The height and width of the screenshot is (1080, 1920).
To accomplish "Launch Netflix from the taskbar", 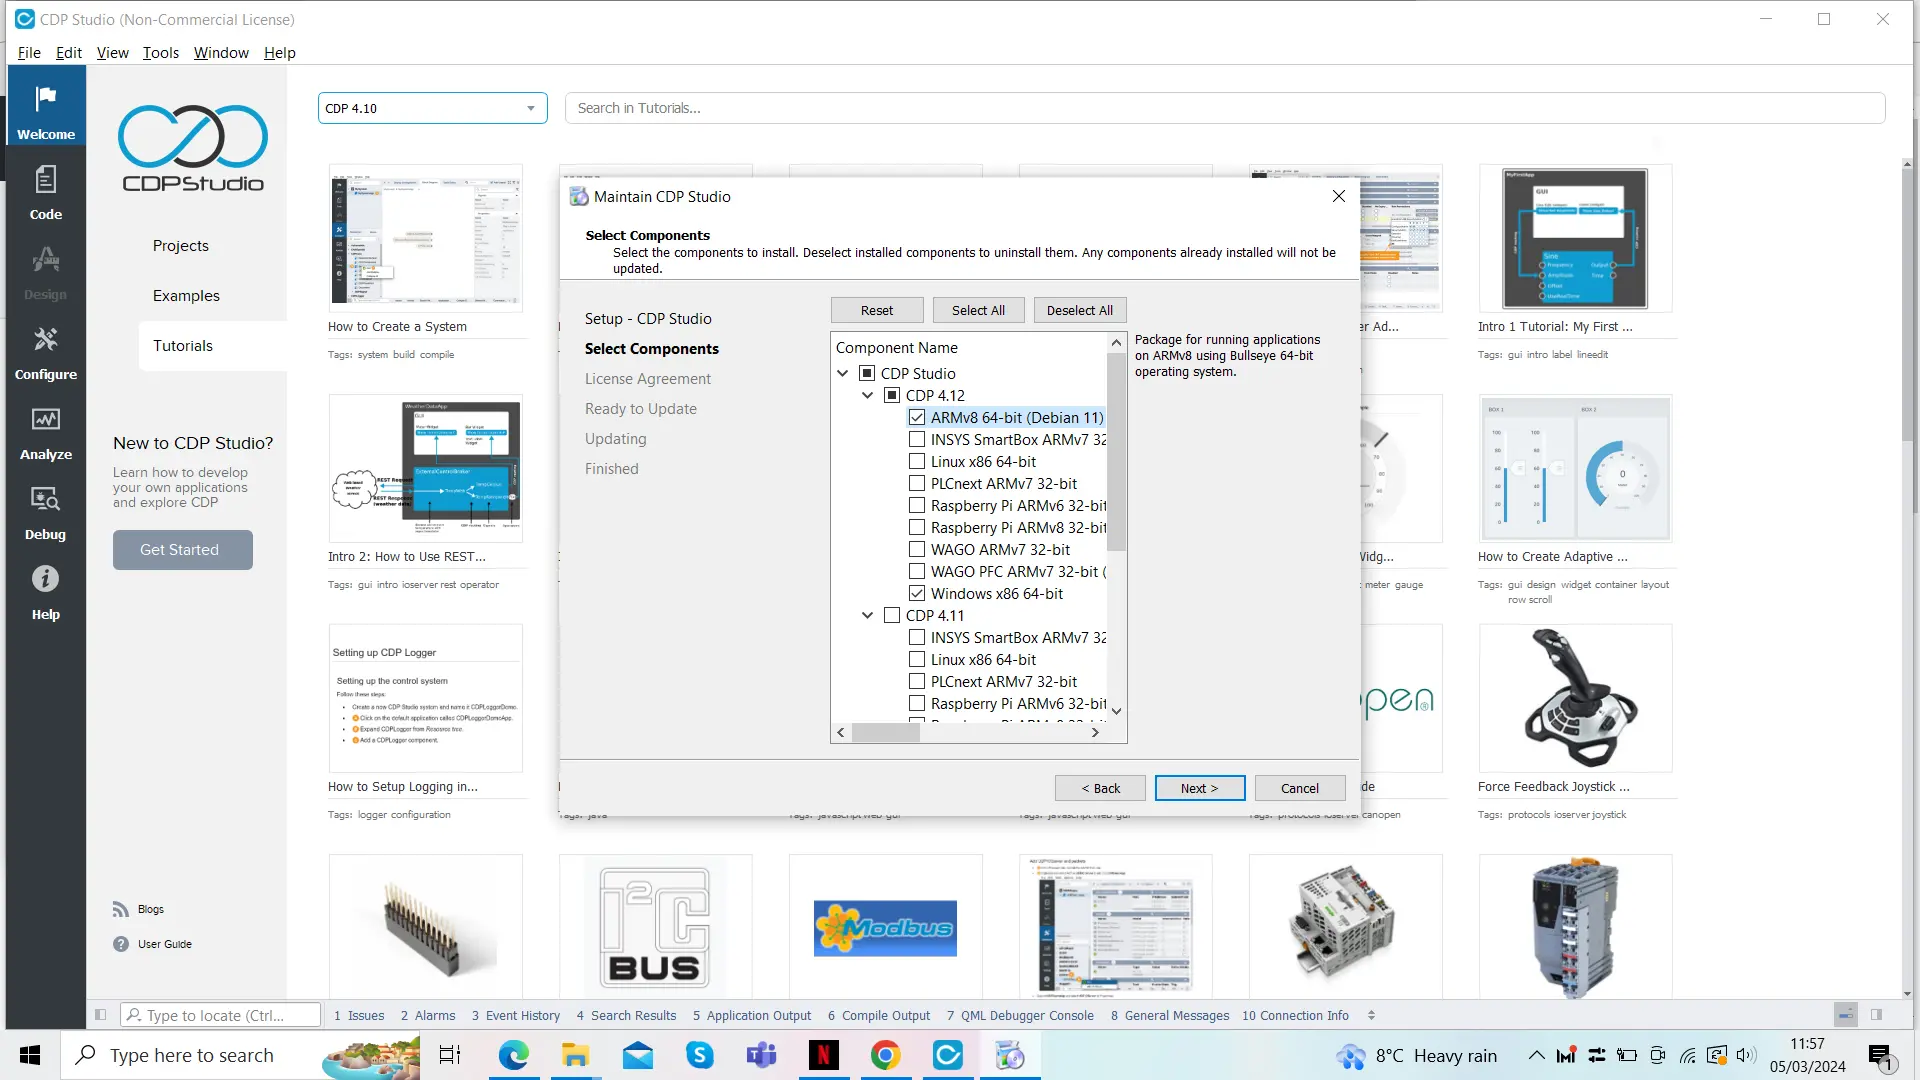I will [x=823, y=1055].
